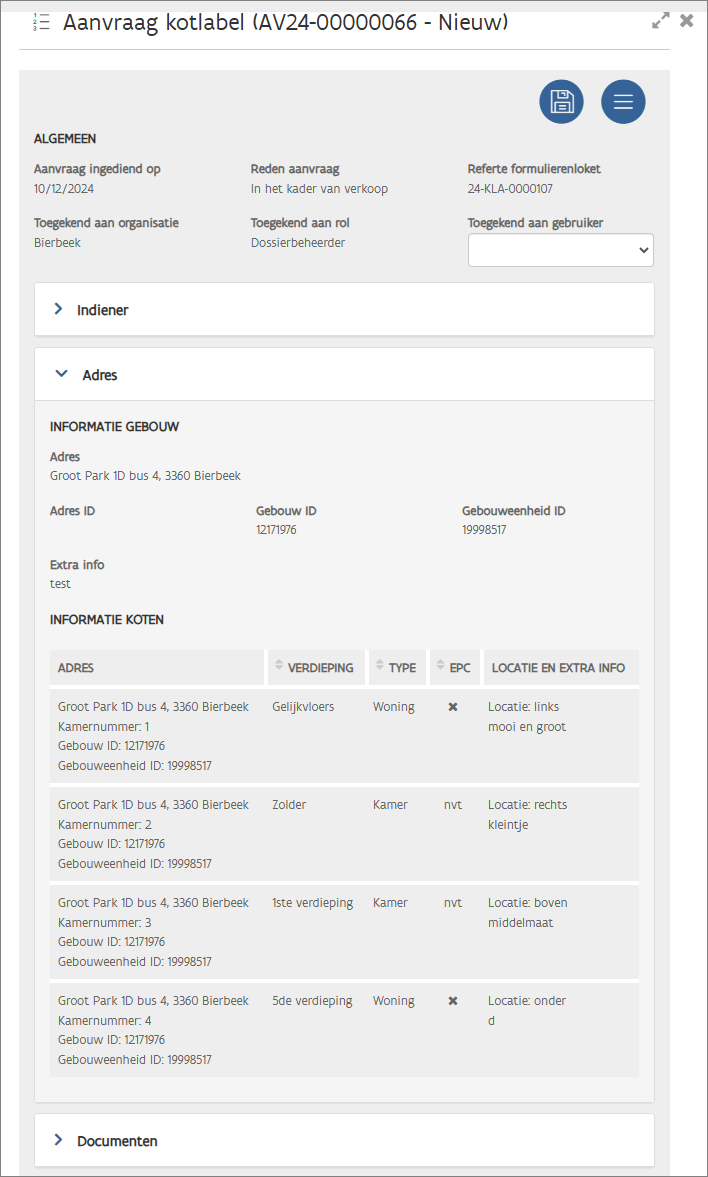Sort table by Type column arrows
708x1177 pixels.
tap(379, 667)
